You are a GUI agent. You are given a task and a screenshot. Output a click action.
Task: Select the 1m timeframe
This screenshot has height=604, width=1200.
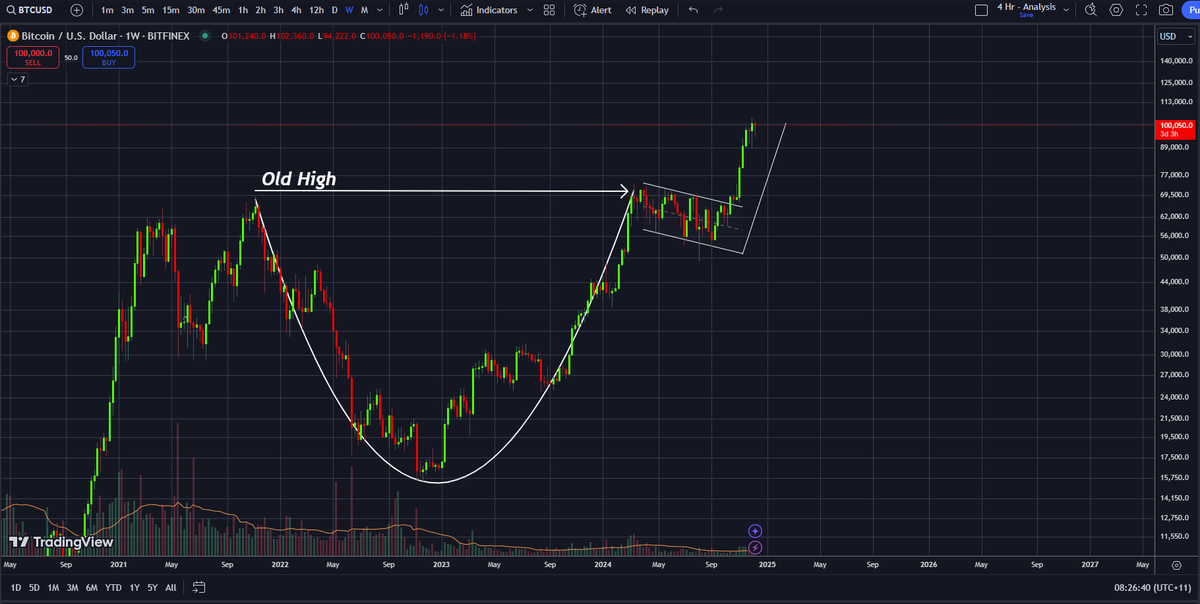point(107,10)
